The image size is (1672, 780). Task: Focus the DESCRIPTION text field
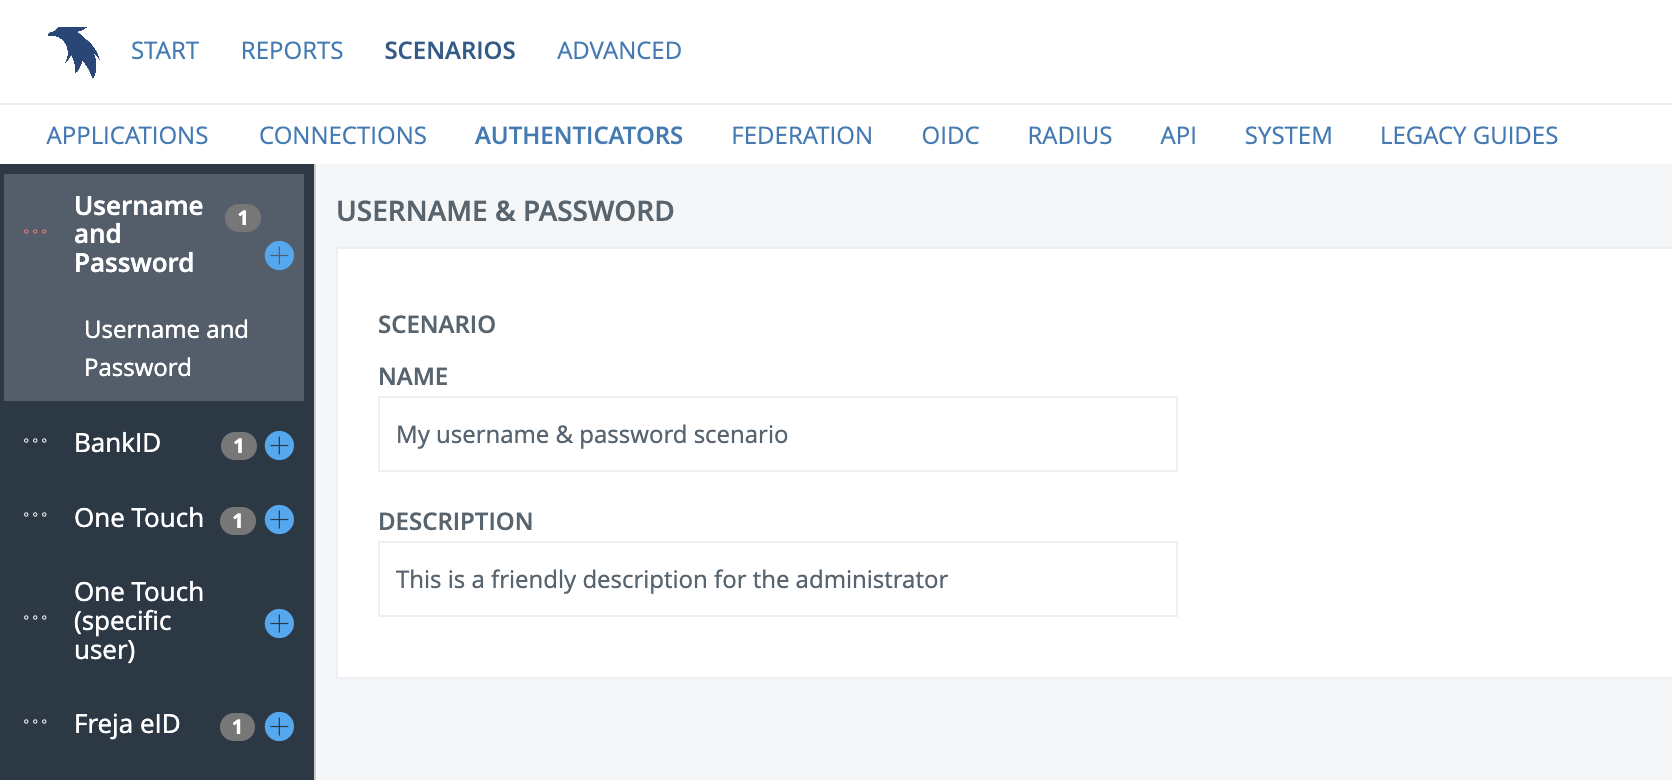click(777, 580)
